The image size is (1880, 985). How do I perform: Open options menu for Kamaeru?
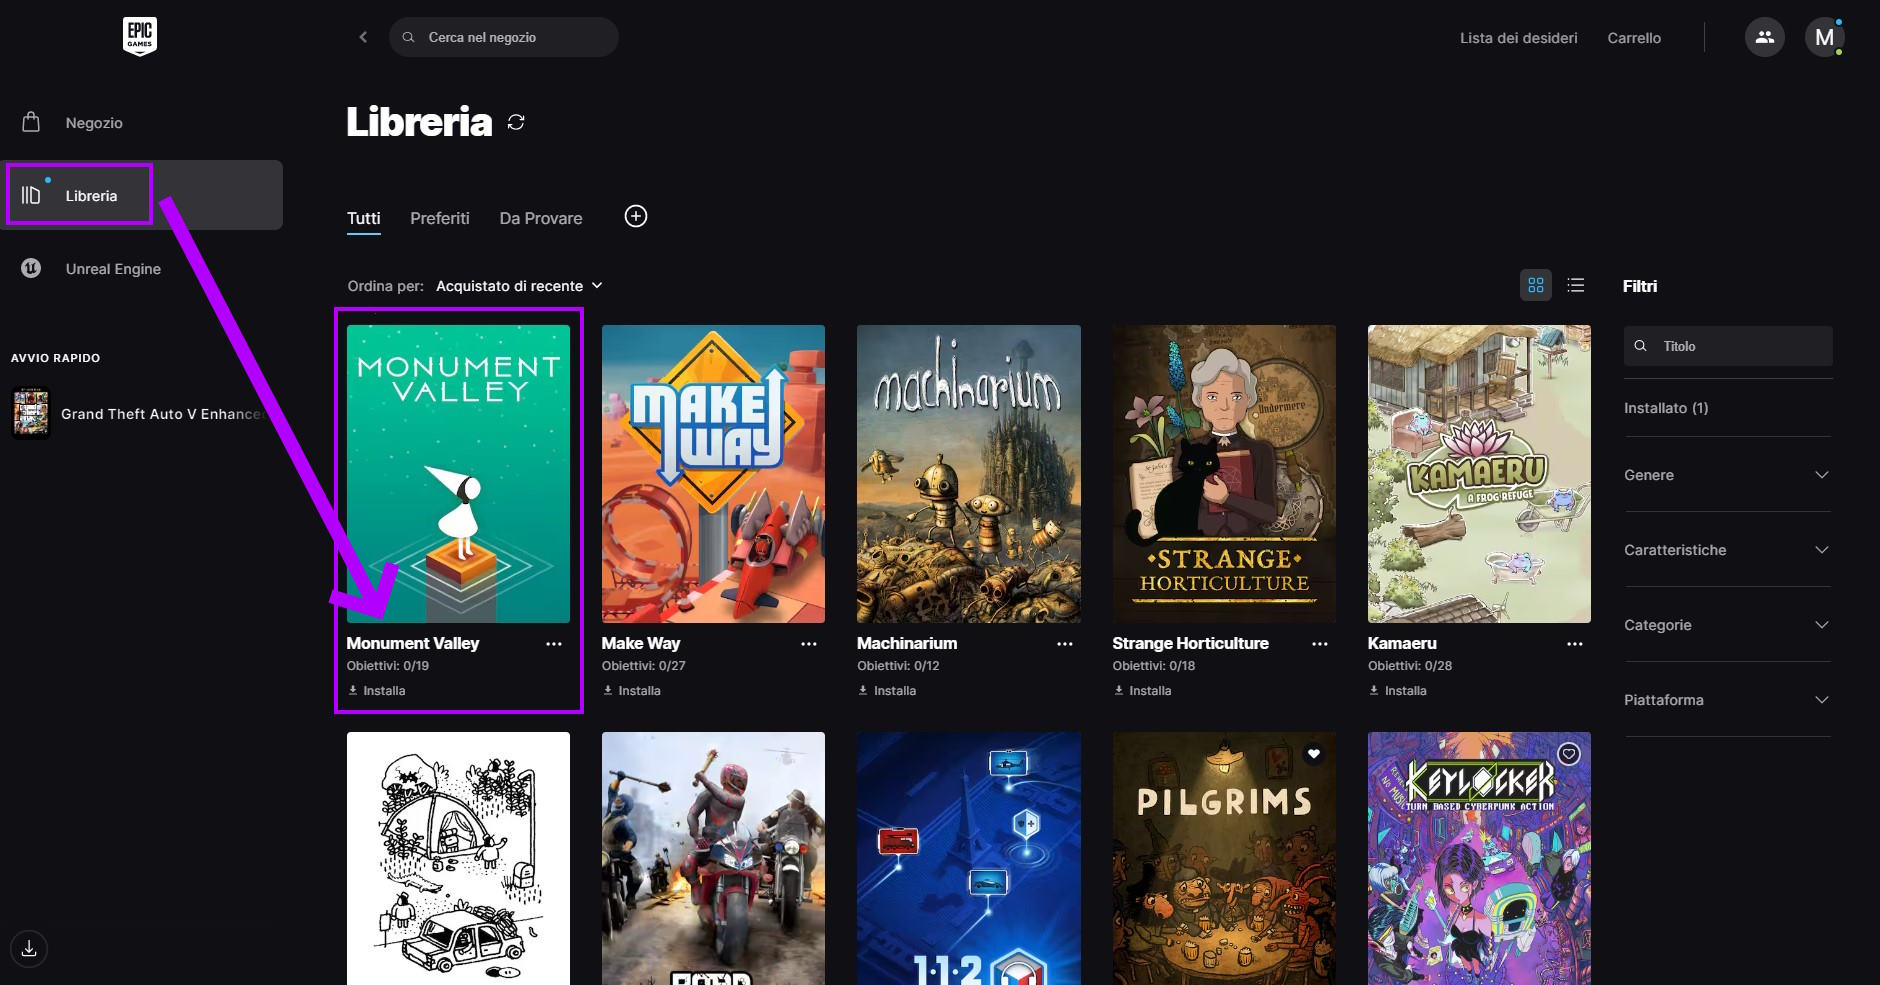1575,644
